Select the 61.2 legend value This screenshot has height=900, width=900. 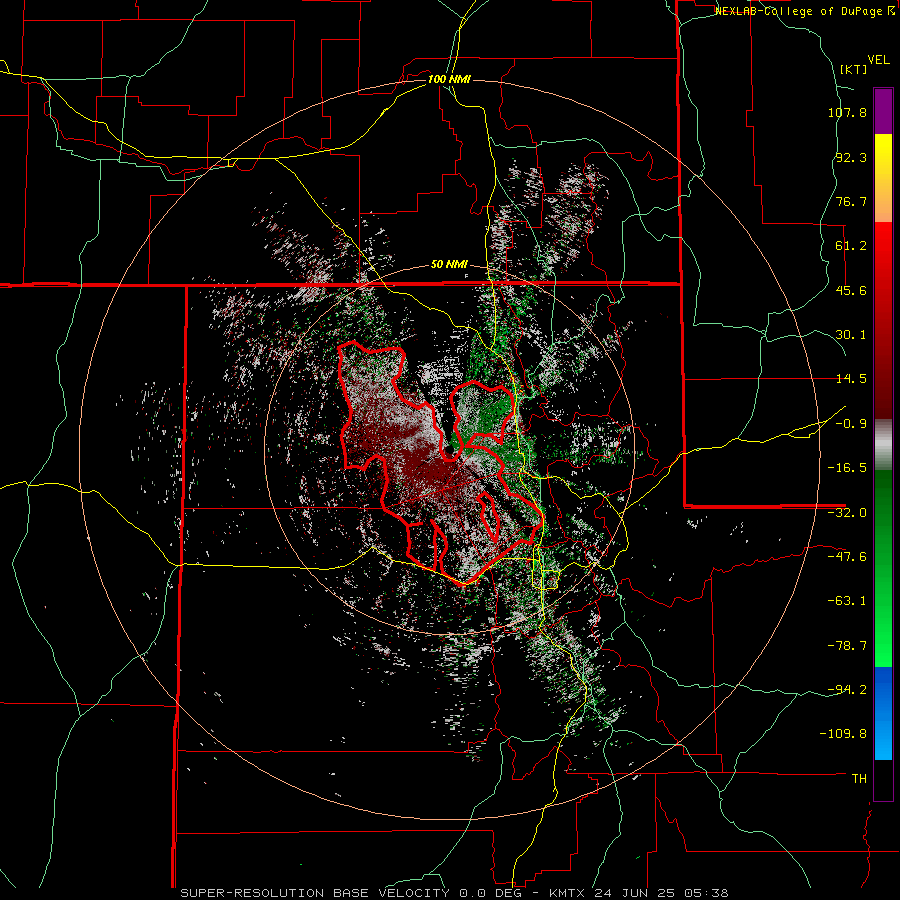point(851,246)
